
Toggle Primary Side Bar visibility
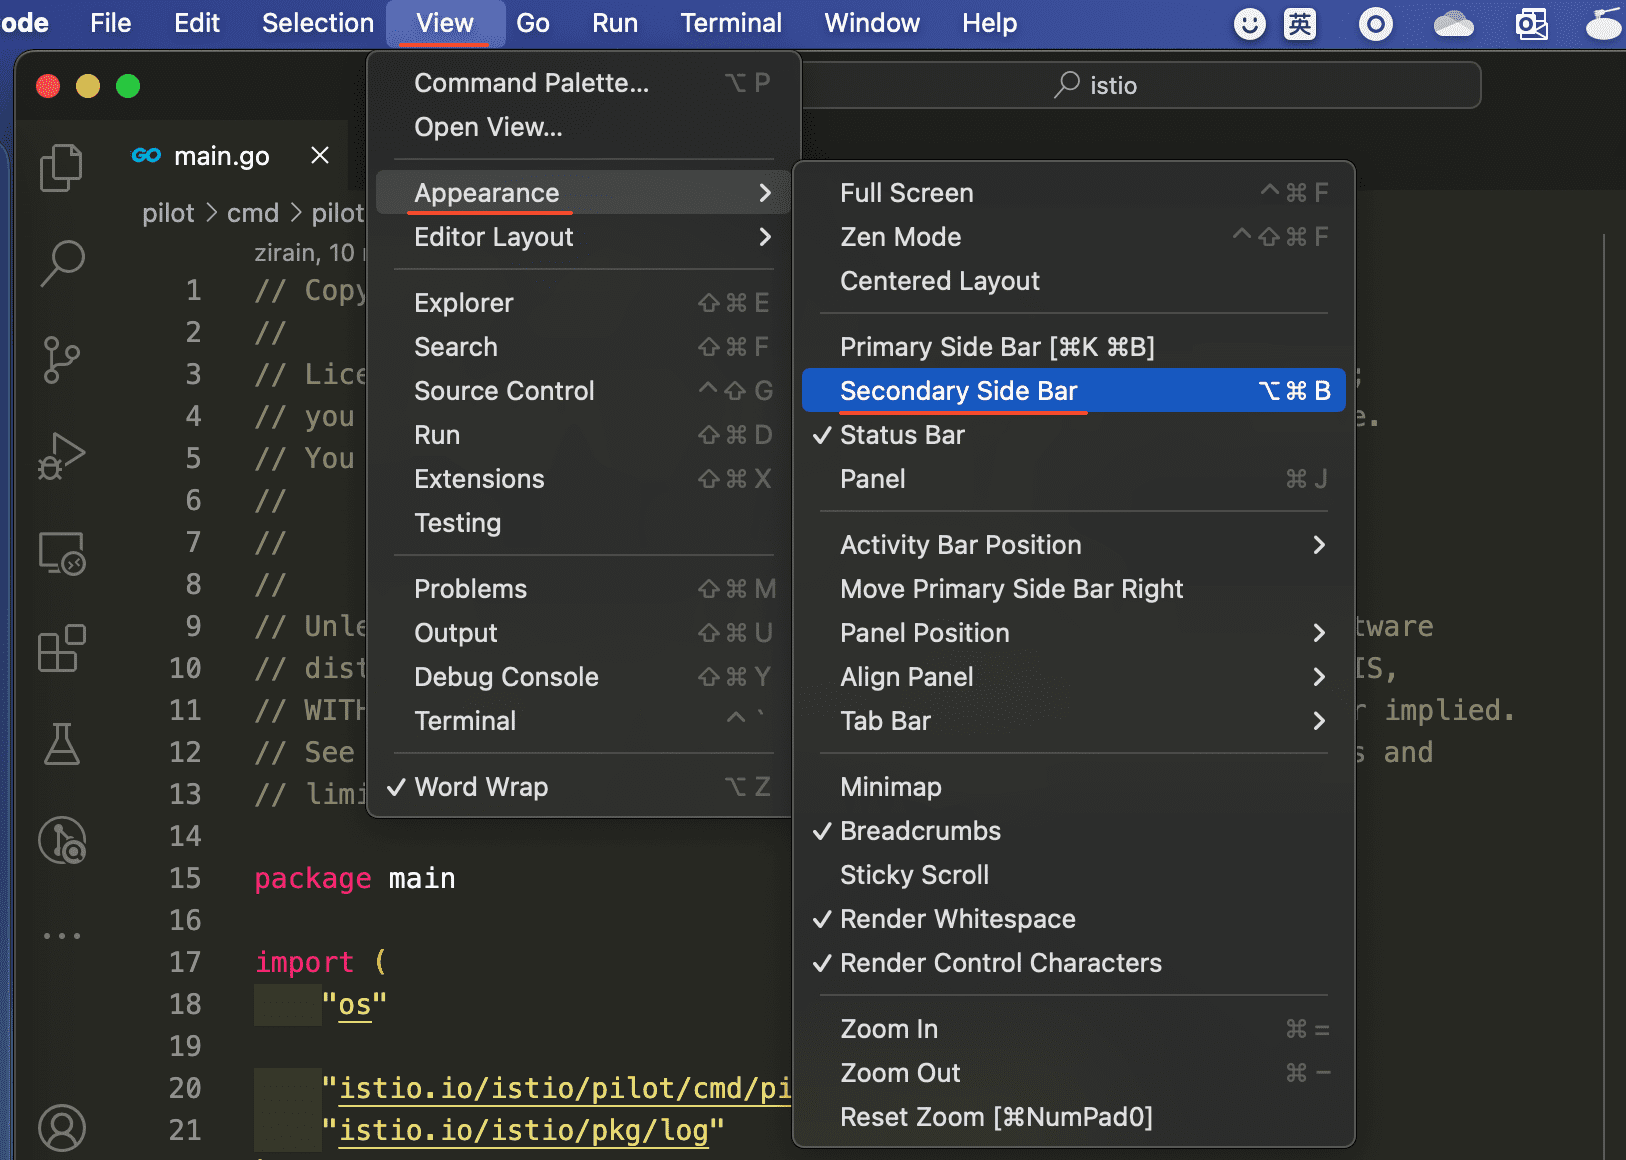coord(1074,347)
